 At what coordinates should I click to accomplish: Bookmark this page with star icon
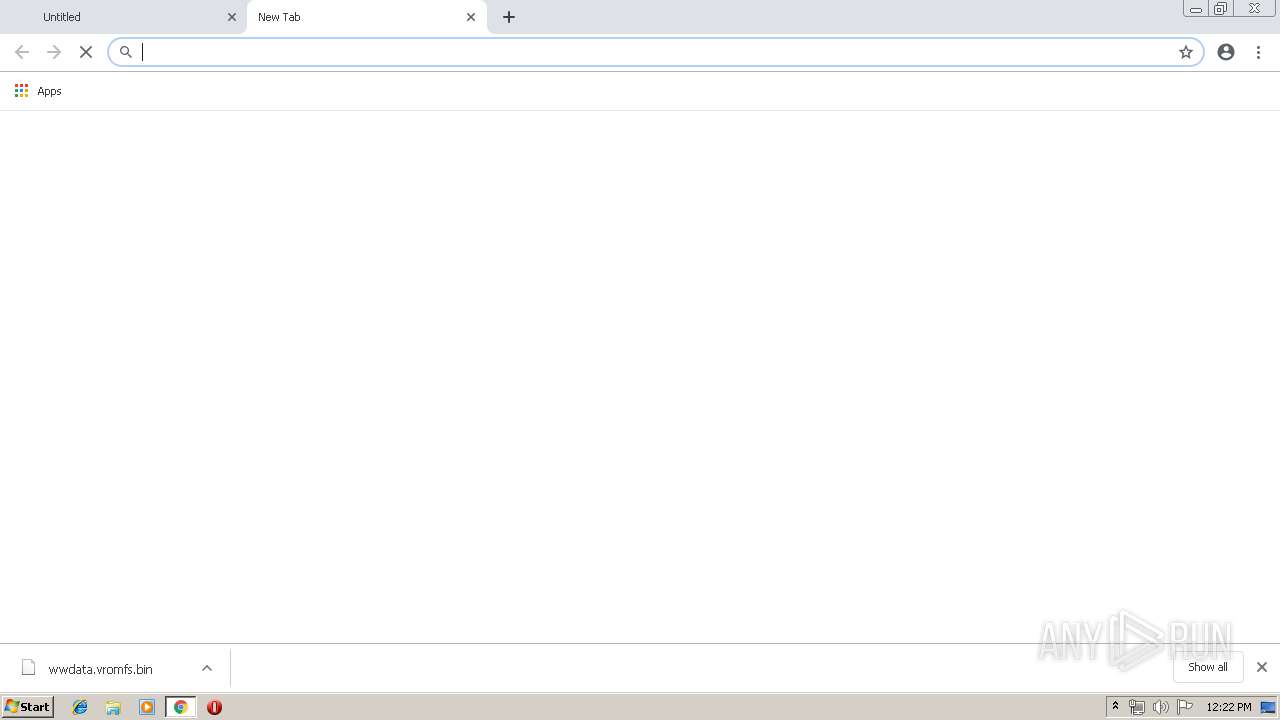click(x=1186, y=52)
